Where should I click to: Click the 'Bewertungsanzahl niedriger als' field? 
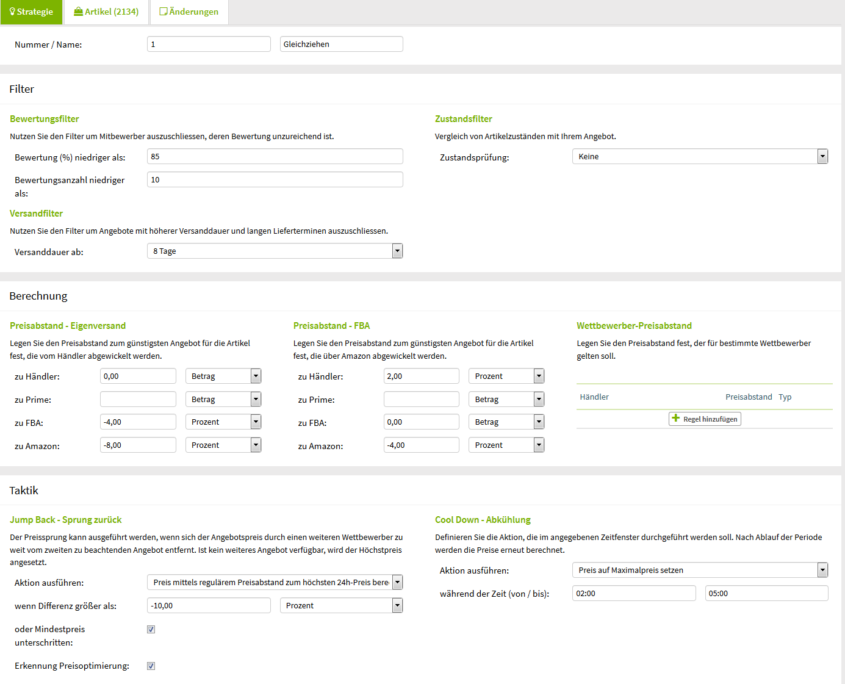tap(275, 179)
